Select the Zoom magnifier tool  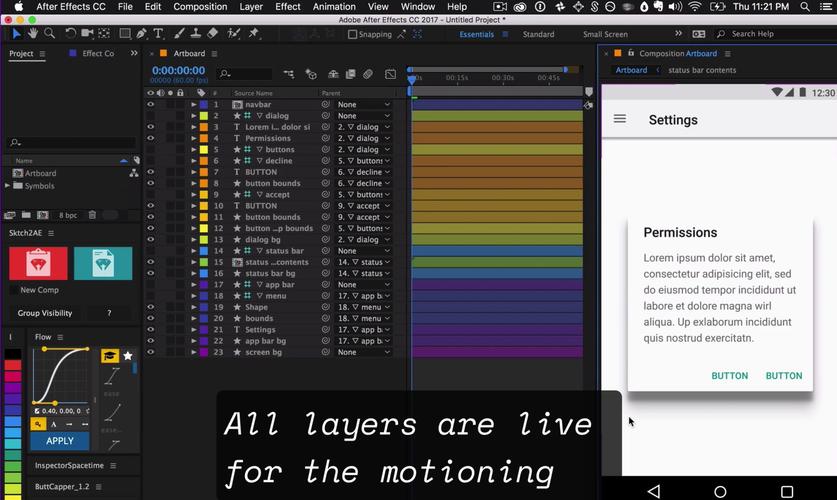(x=50, y=34)
